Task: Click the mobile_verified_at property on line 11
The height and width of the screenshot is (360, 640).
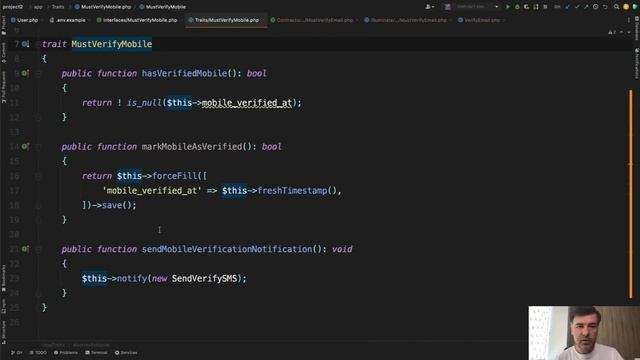Action: click(x=247, y=103)
